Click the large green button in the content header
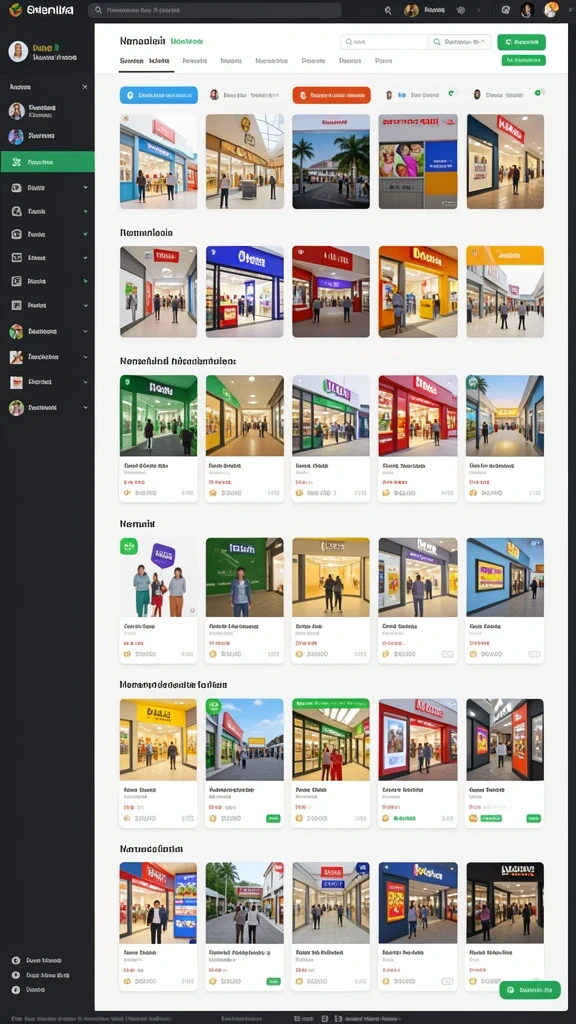Image resolution: width=576 pixels, height=1024 pixels. tap(521, 42)
